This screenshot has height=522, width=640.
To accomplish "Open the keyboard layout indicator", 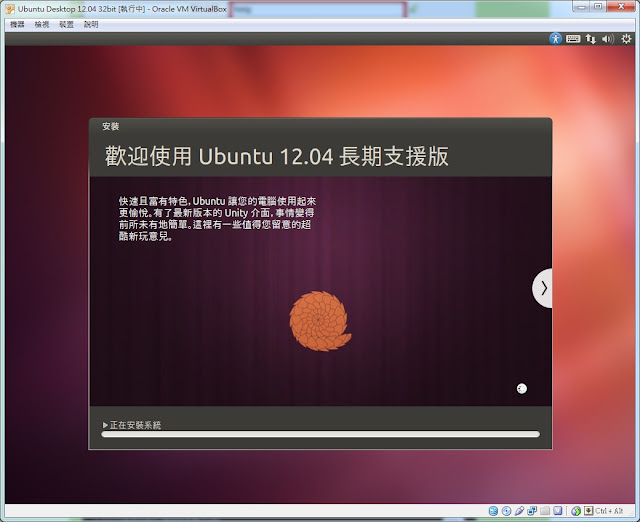I will (x=573, y=39).
